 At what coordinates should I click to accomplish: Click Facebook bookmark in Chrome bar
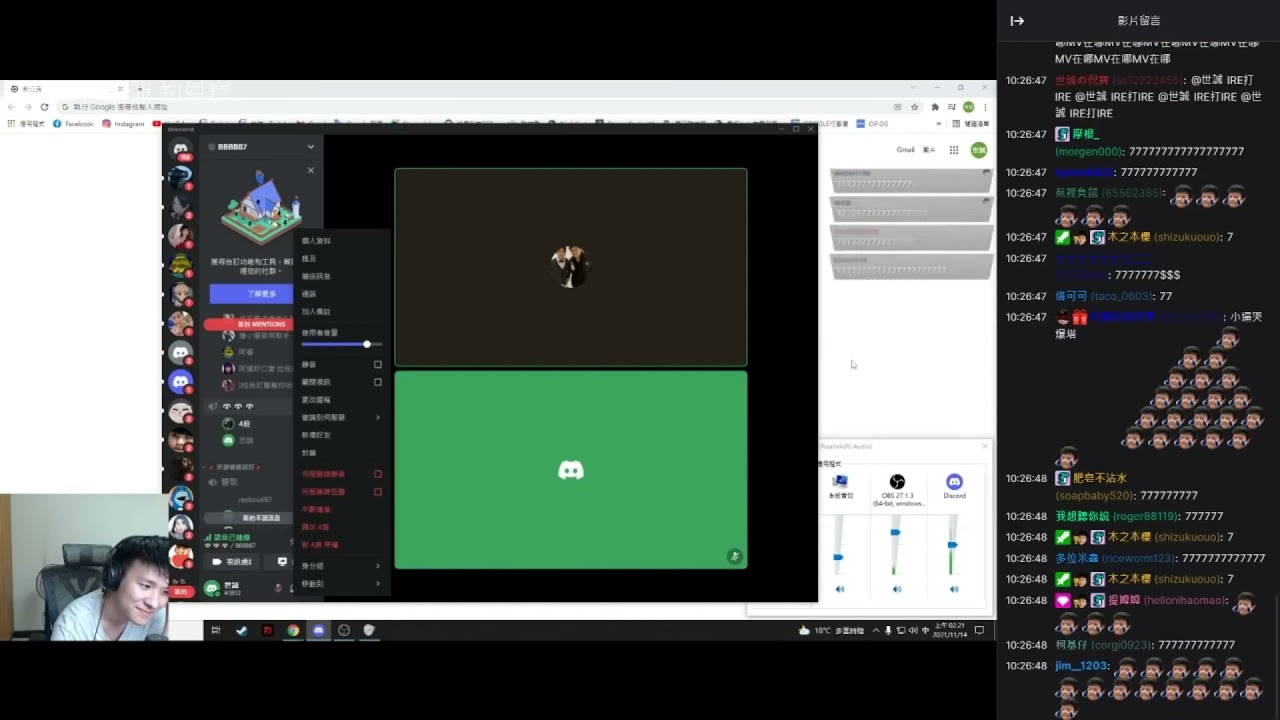(73, 124)
